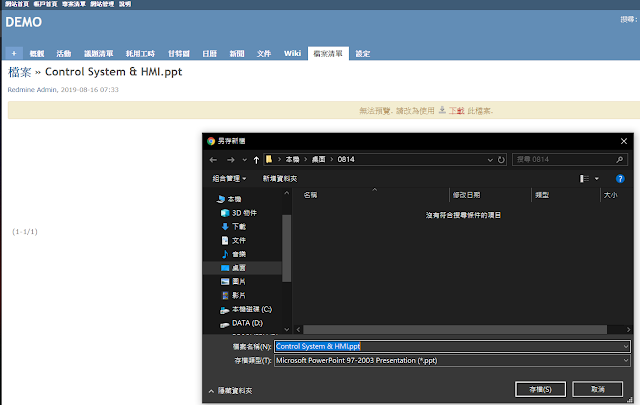Select DATA (D:) drive
The width and height of the screenshot is (640, 405).
click(242, 323)
